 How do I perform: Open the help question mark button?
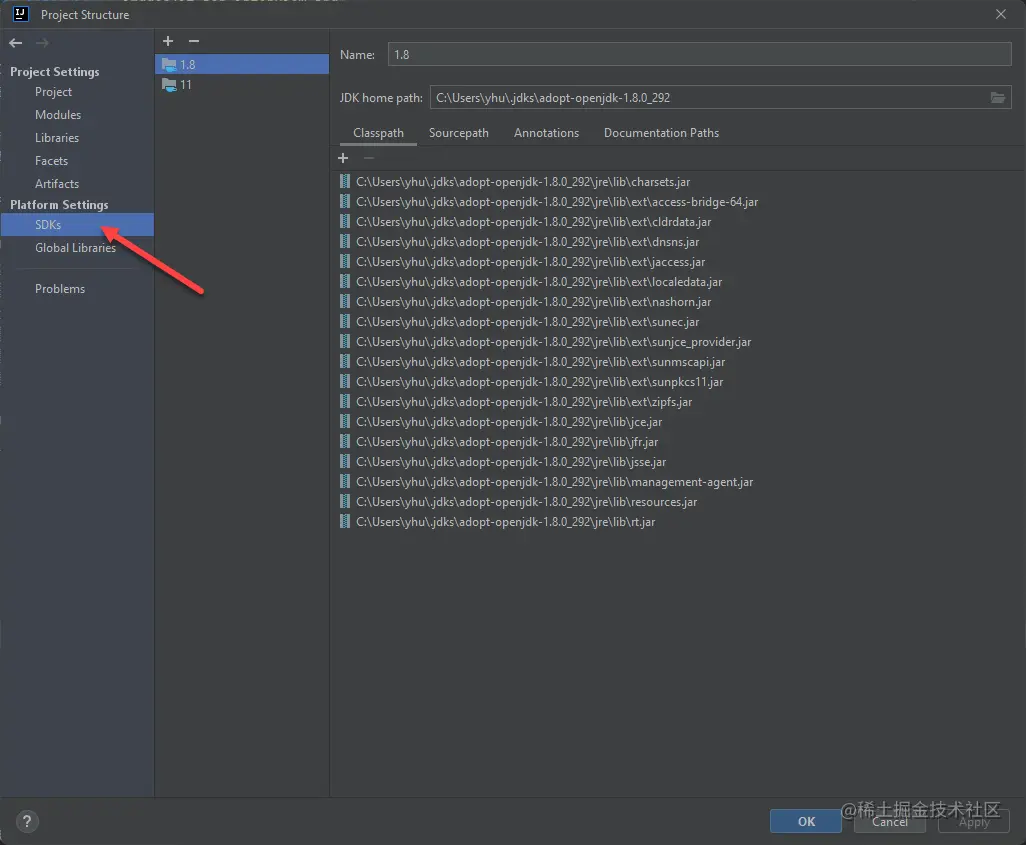point(27,821)
